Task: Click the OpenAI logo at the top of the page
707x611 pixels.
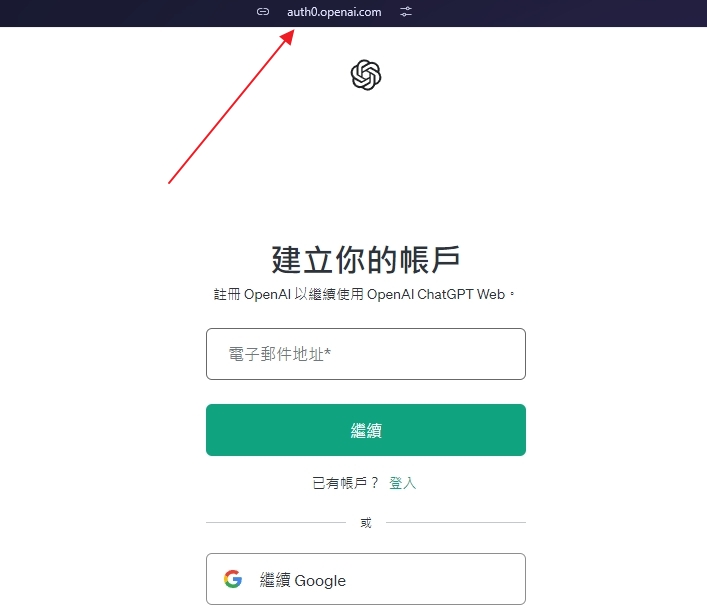Action: pos(366,75)
